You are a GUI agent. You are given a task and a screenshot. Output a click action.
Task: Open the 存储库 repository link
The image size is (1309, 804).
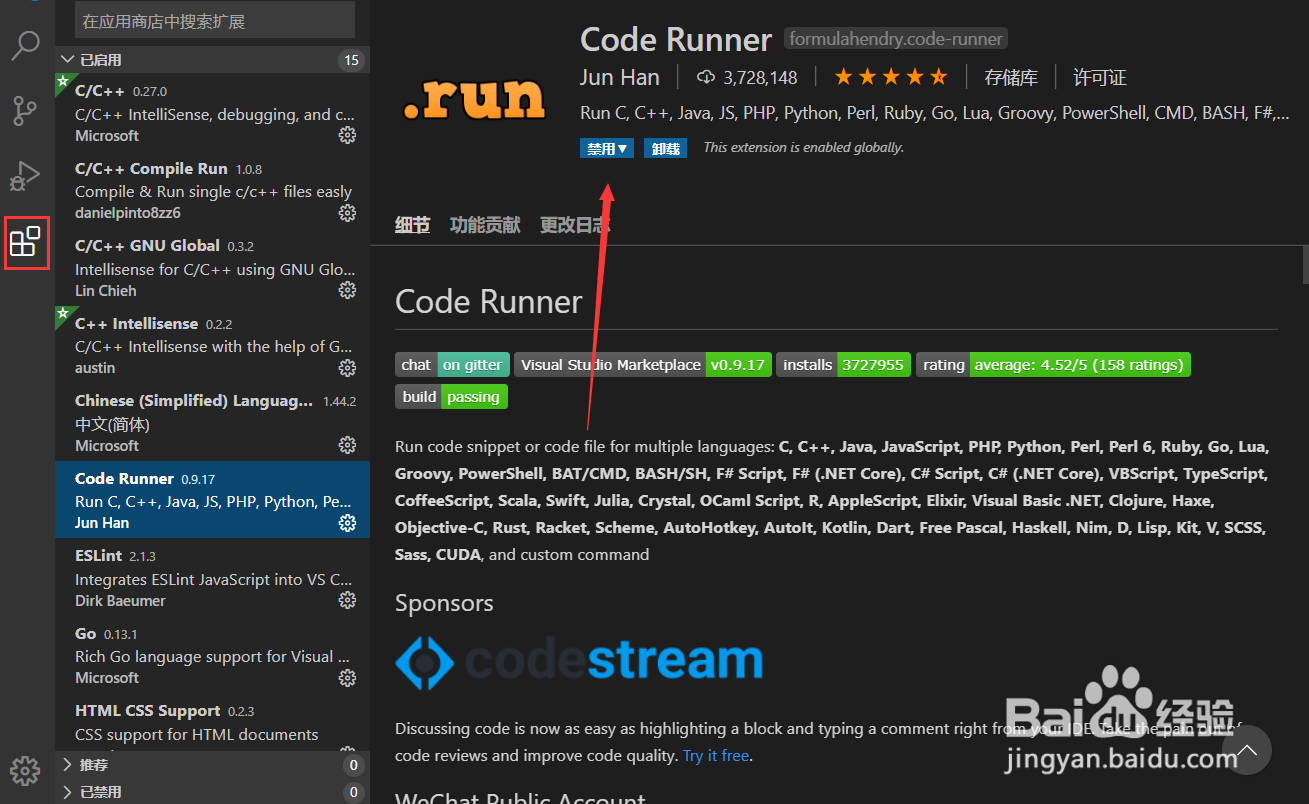pyautogui.click(x=1011, y=77)
